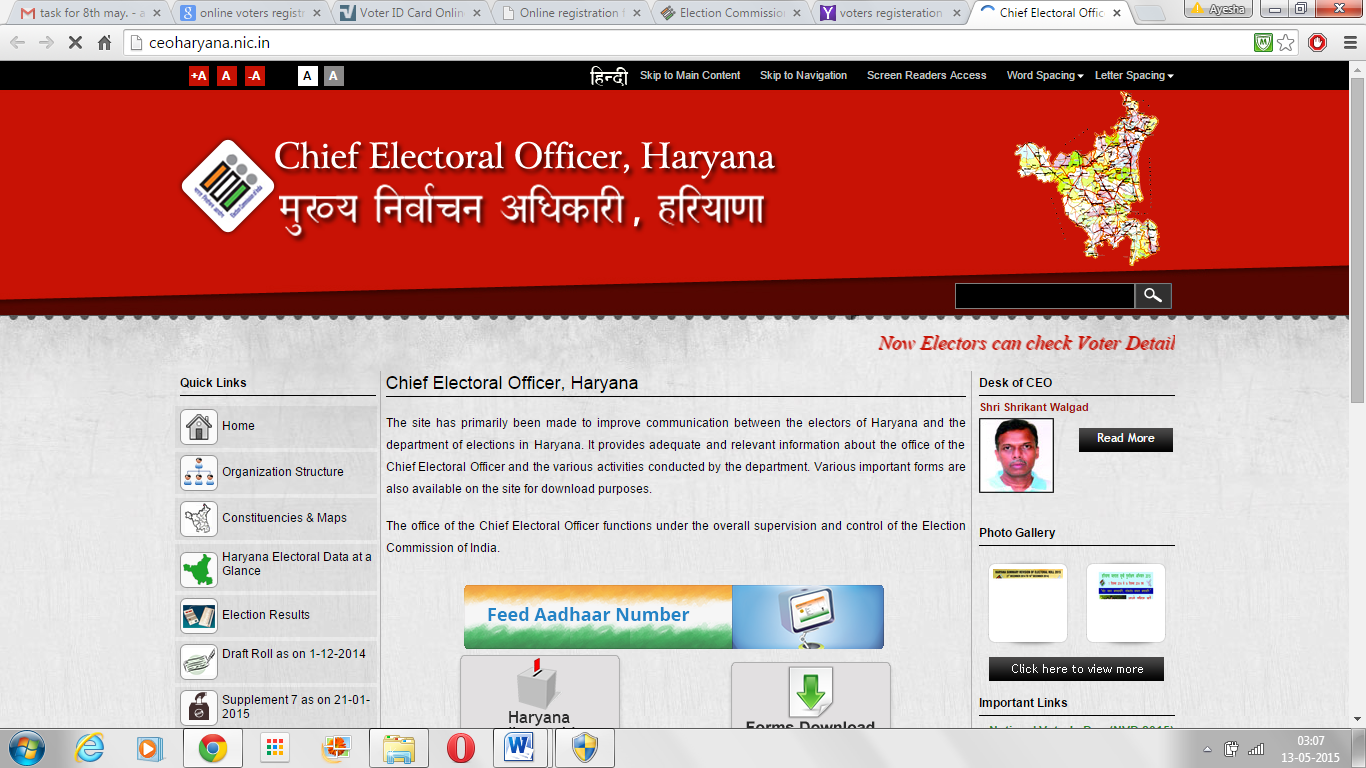Click the Shri Shrikant Walgad name link
Viewport: 1366px width, 768px height.
tap(1034, 407)
